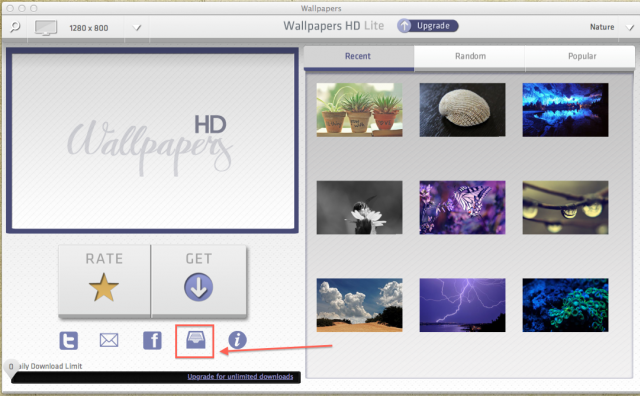Open the downloads inbox tray icon
This screenshot has width=640, height=396.
pos(196,340)
